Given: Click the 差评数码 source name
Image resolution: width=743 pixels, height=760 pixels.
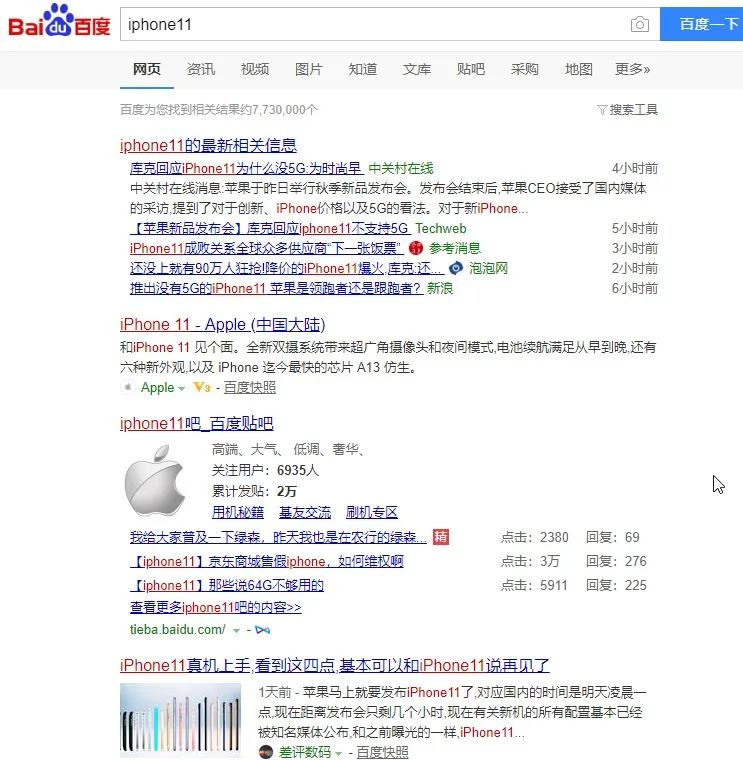Looking at the screenshot, I should pos(304,752).
